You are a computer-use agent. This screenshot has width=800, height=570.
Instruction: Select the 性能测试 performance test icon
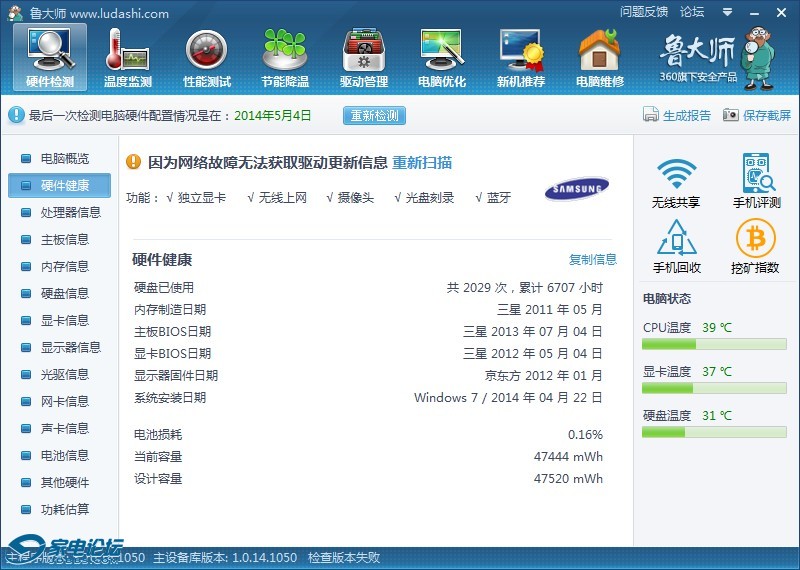206,58
